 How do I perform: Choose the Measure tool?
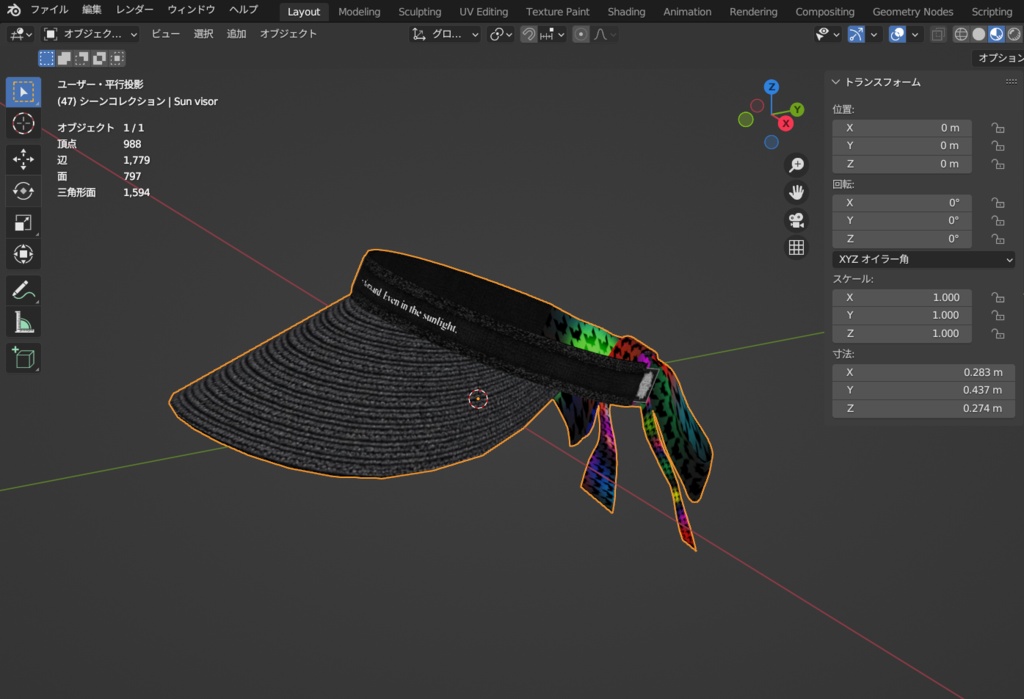[24, 322]
